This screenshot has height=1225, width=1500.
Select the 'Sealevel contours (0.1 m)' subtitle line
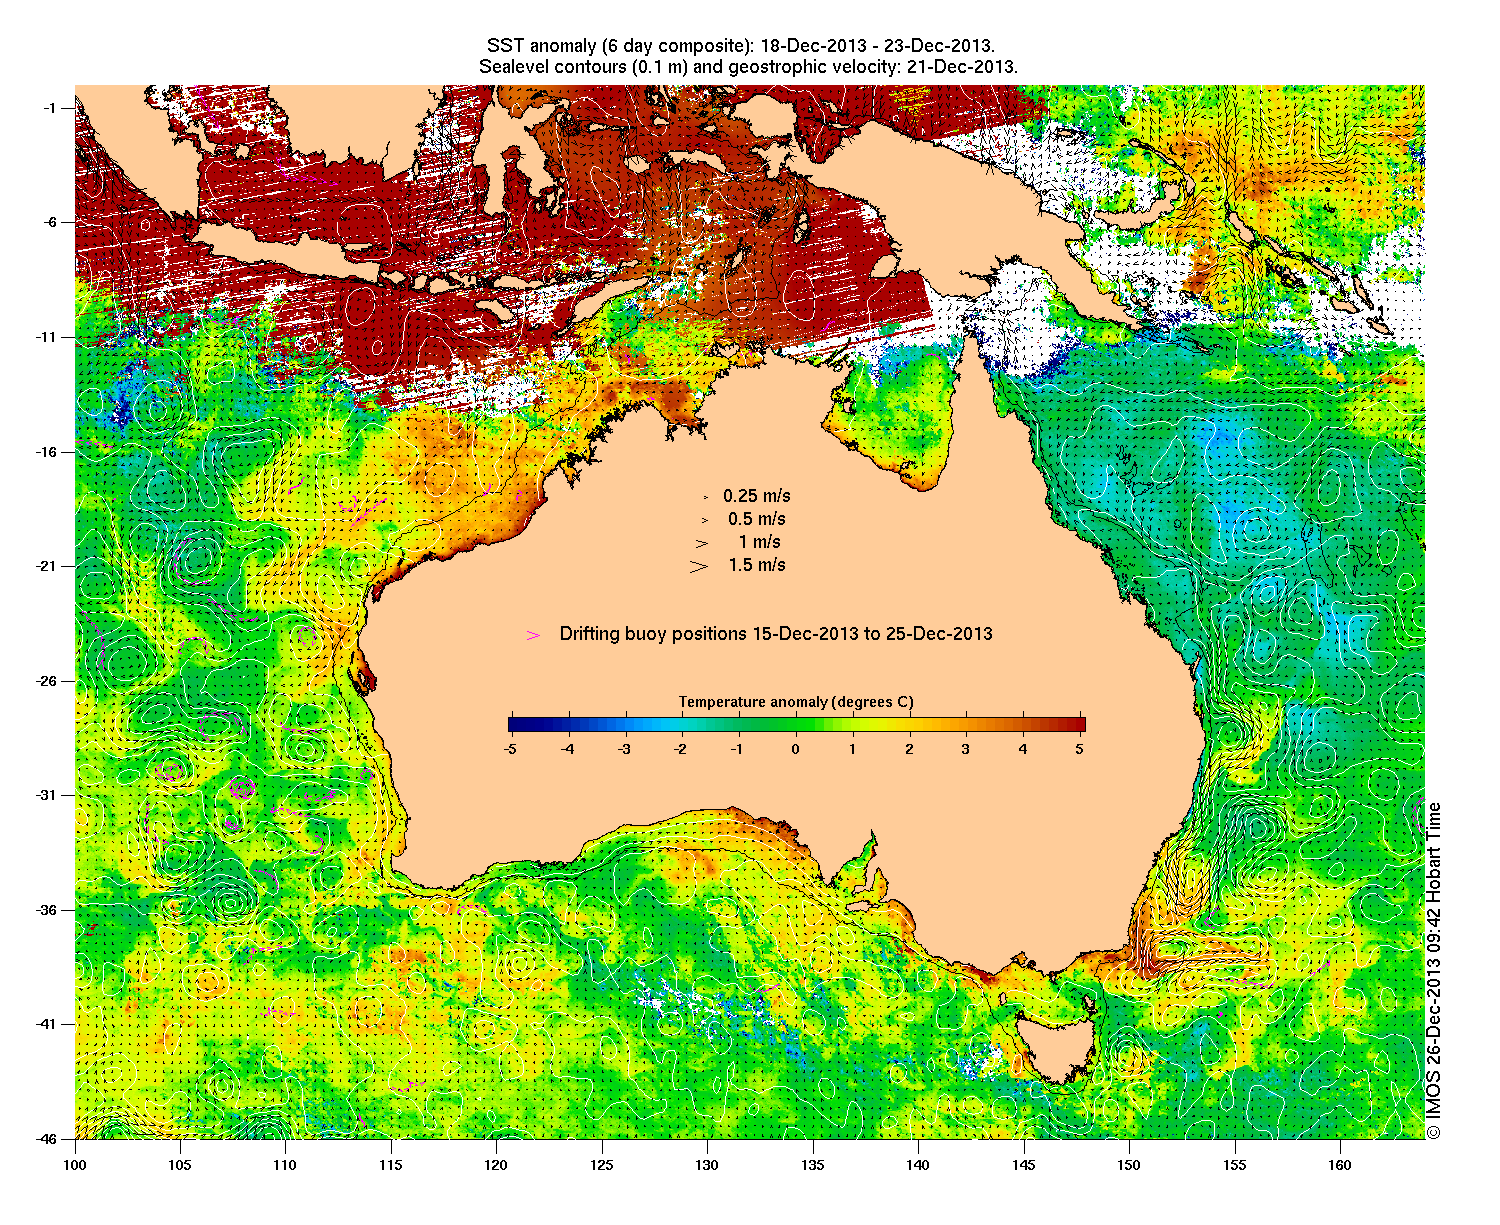click(x=748, y=67)
